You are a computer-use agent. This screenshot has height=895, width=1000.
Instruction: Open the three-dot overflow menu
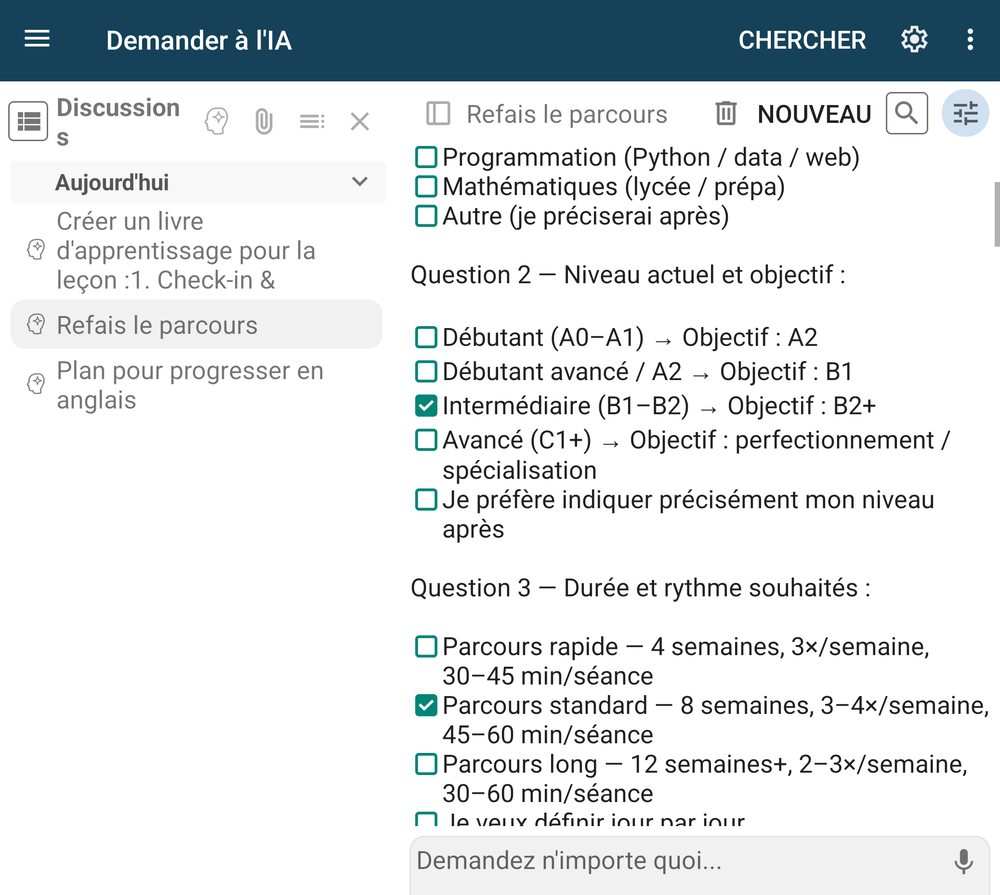pos(970,40)
